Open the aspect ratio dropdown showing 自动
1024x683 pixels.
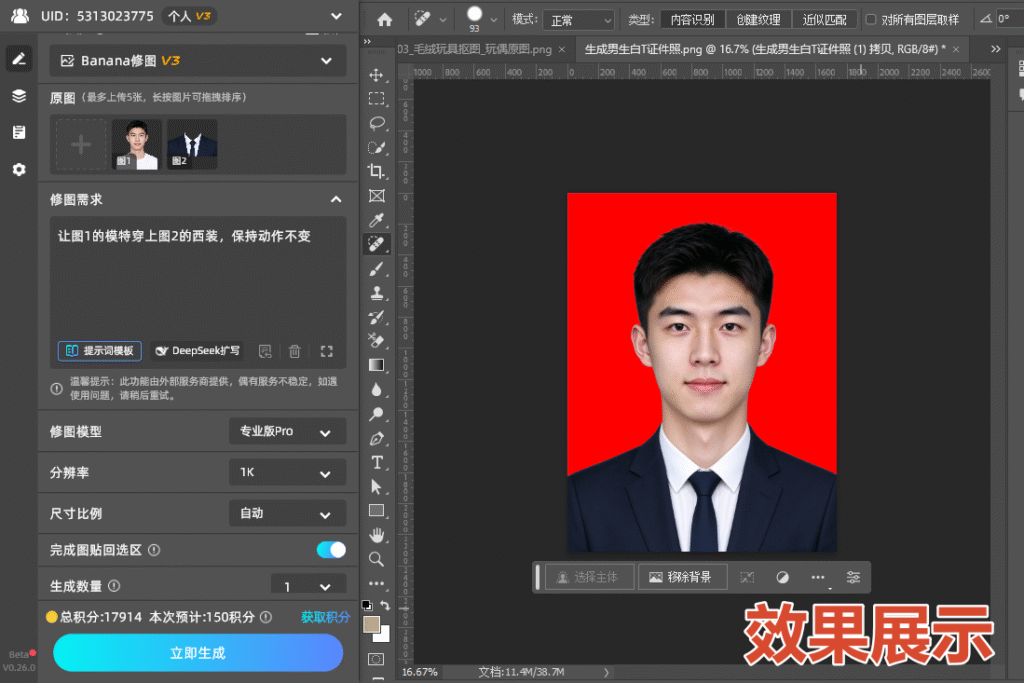pos(287,514)
